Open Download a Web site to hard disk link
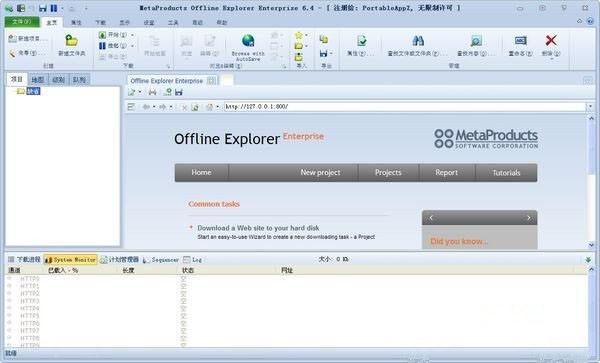Image resolution: width=600 pixels, height=363 pixels. tap(258, 228)
